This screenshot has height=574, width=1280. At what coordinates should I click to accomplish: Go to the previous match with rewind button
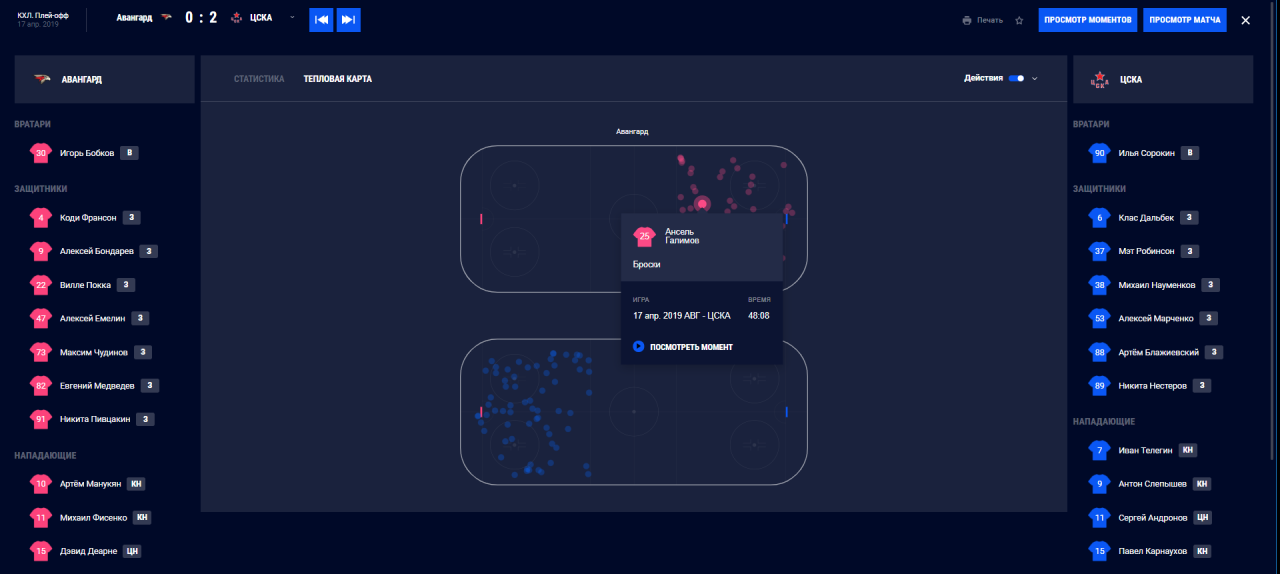click(x=321, y=20)
